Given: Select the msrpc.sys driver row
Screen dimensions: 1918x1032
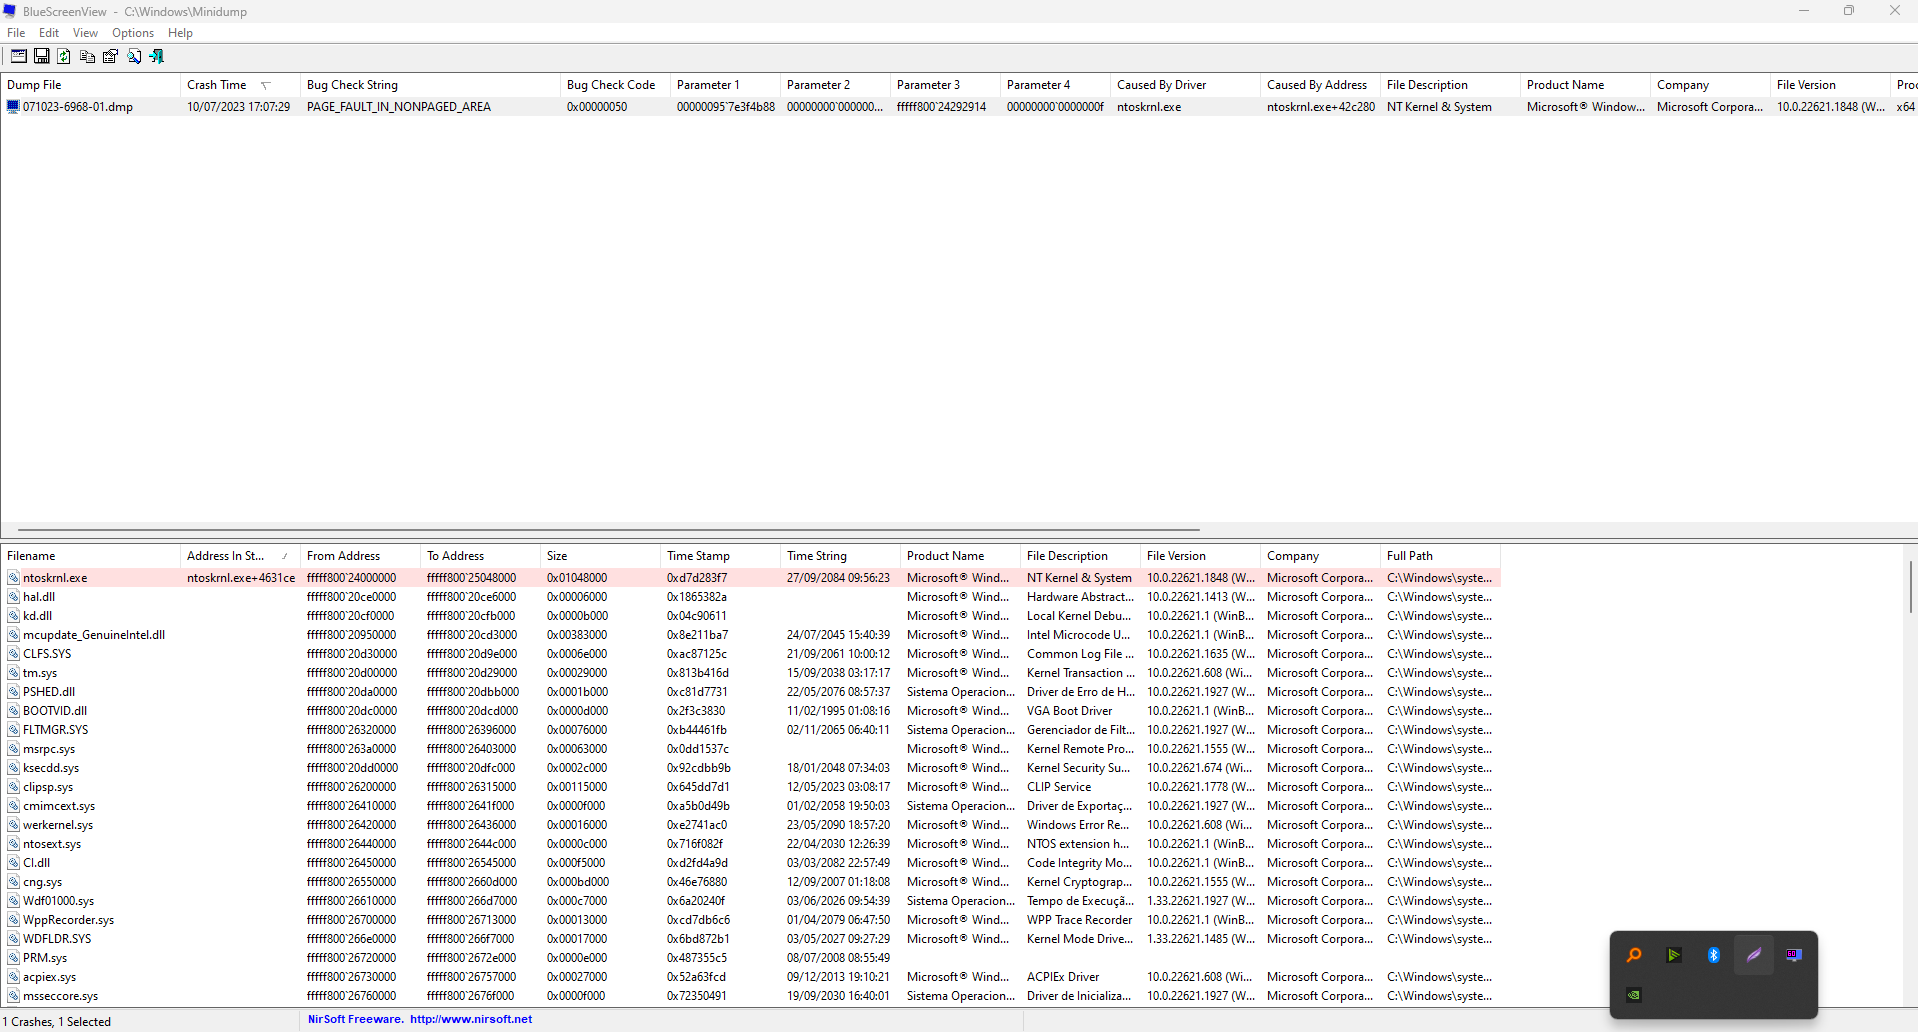Looking at the screenshot, I should pyautogui.click(x=750, y=749).
